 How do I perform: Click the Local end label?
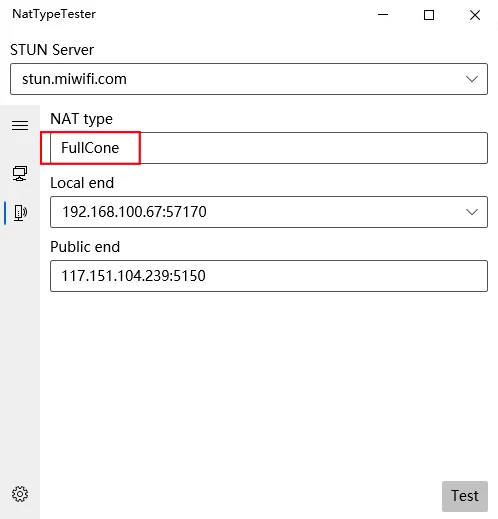pos(82,183)
